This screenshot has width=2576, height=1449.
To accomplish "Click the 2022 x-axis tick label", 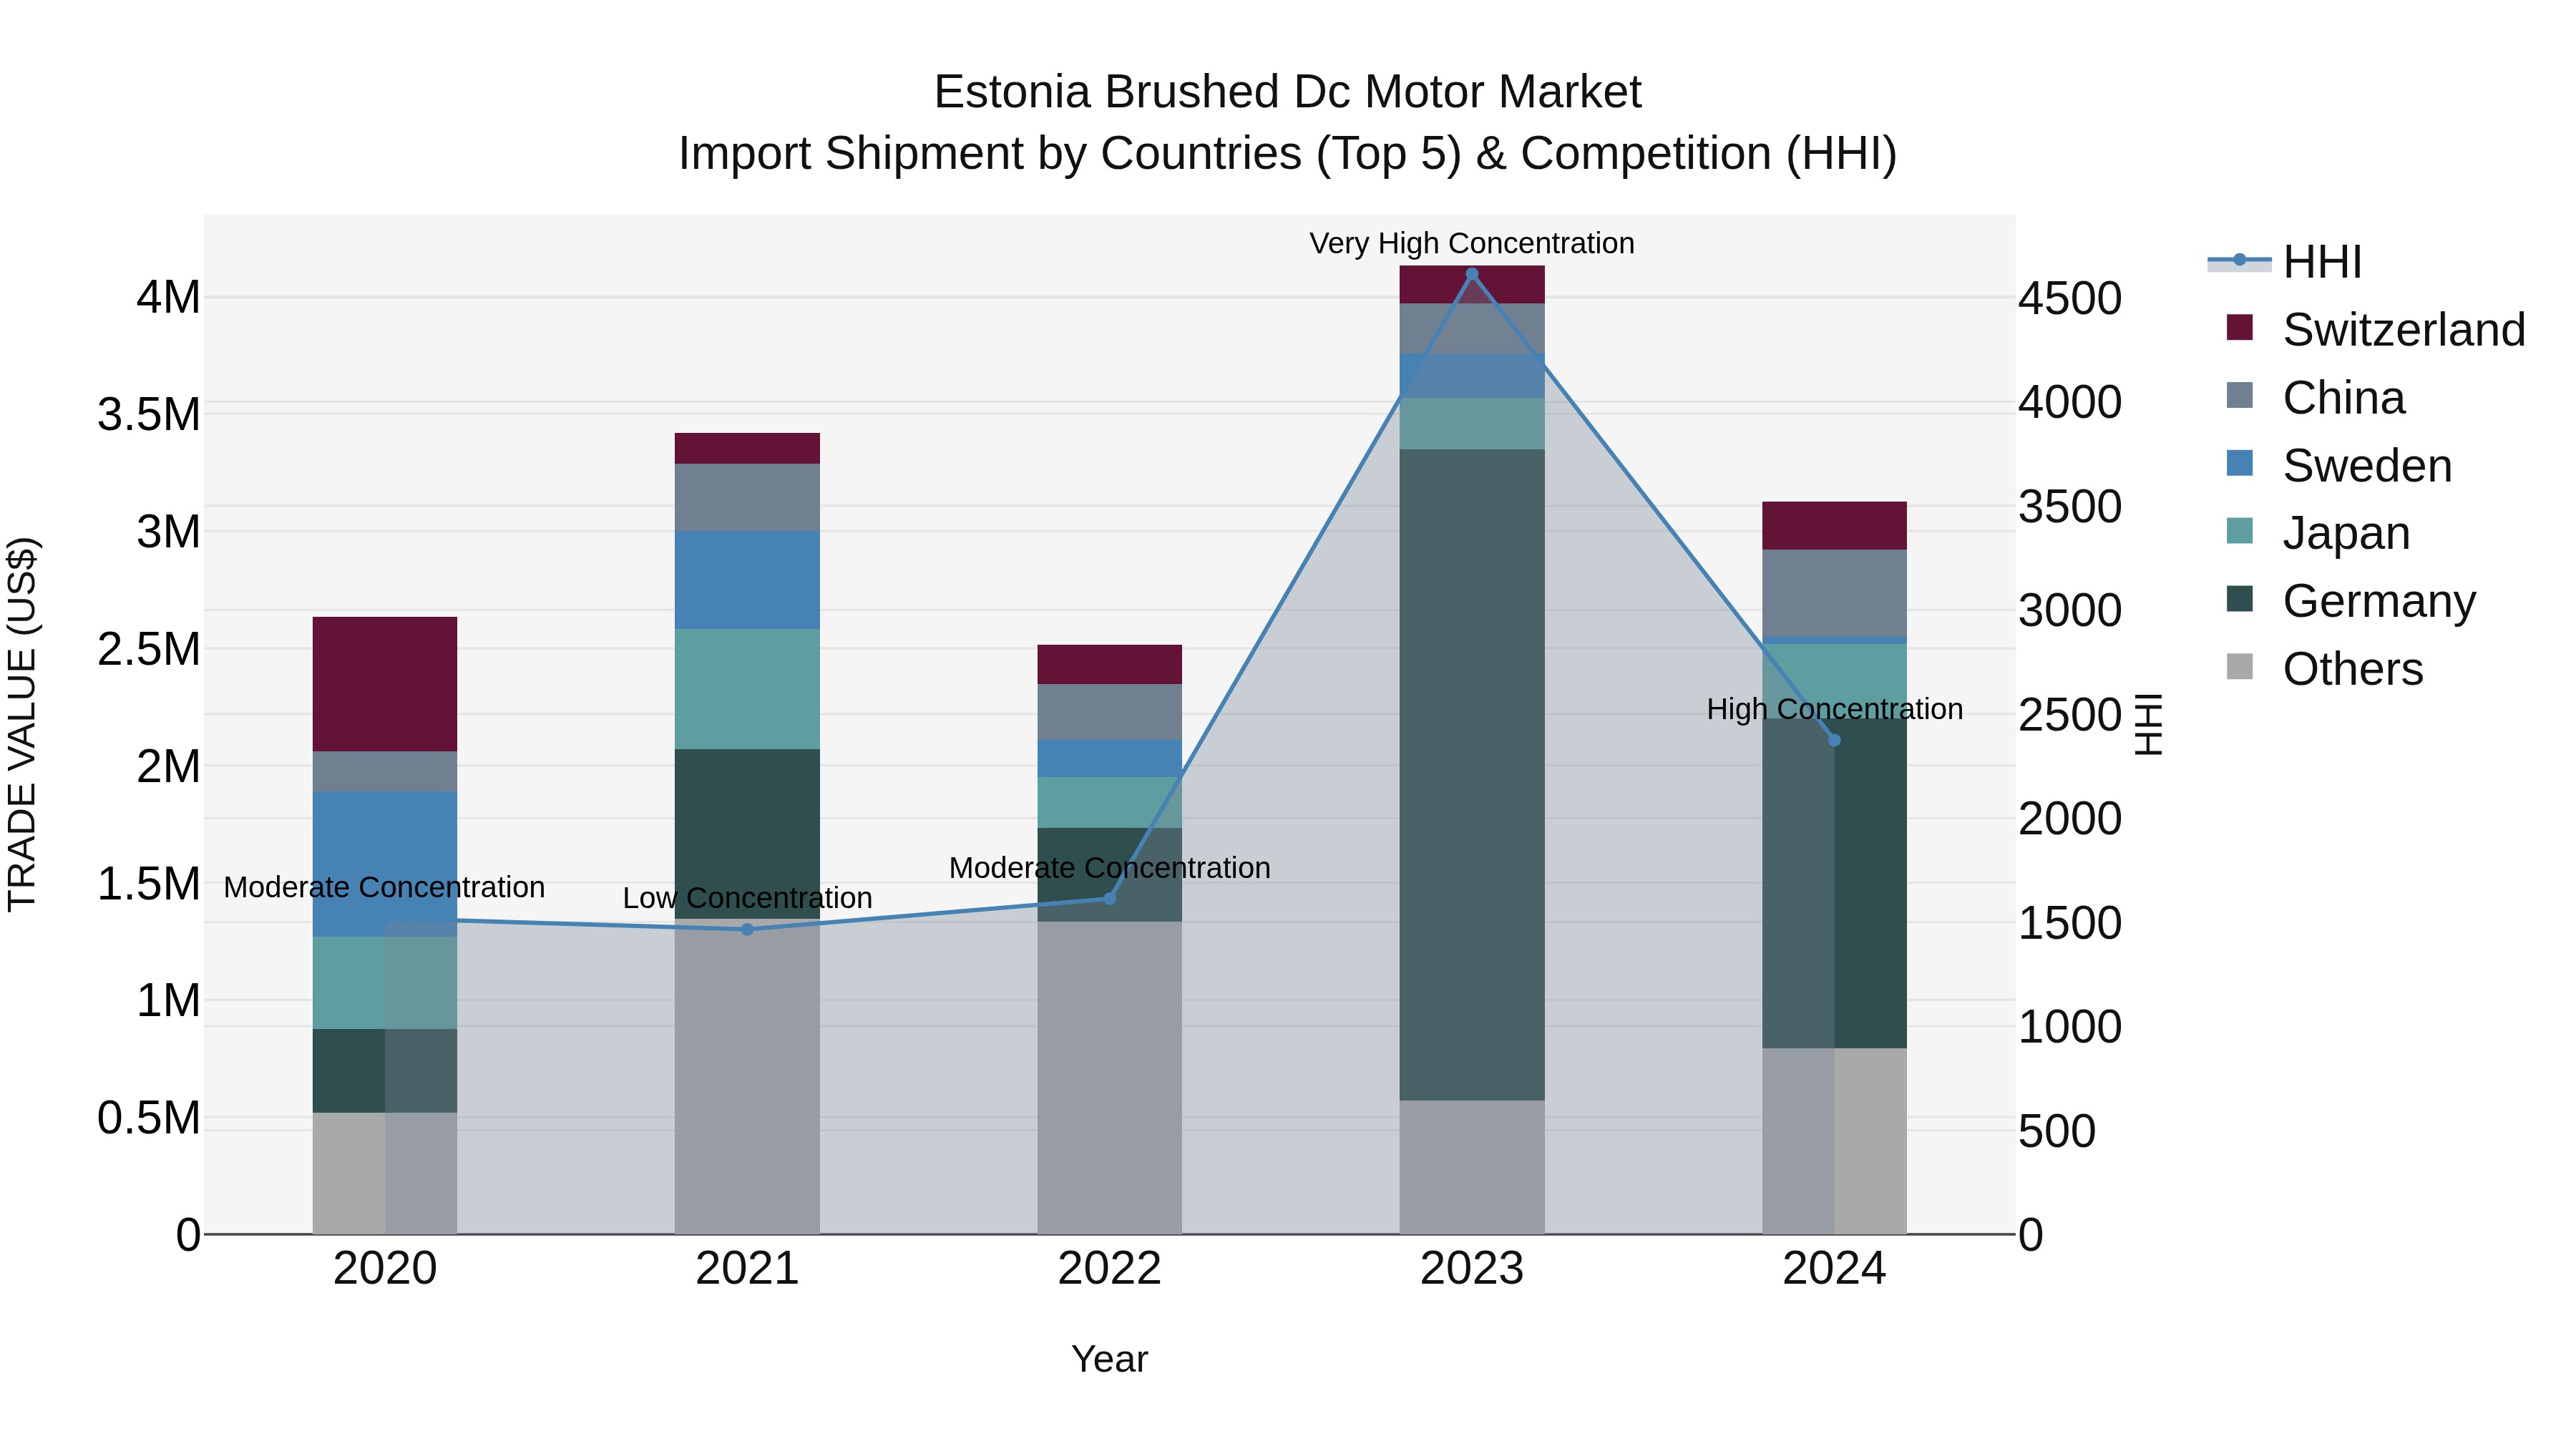I will click(1109, 1269).
